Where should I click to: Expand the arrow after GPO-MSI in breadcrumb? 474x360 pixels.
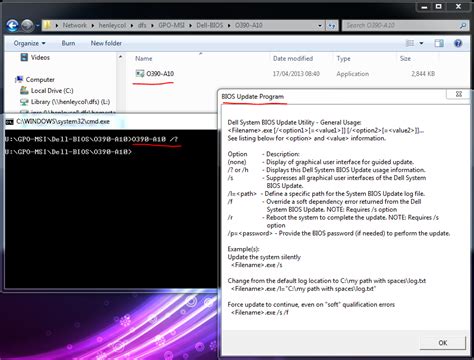pyautogui.click(x=191, y=26)
